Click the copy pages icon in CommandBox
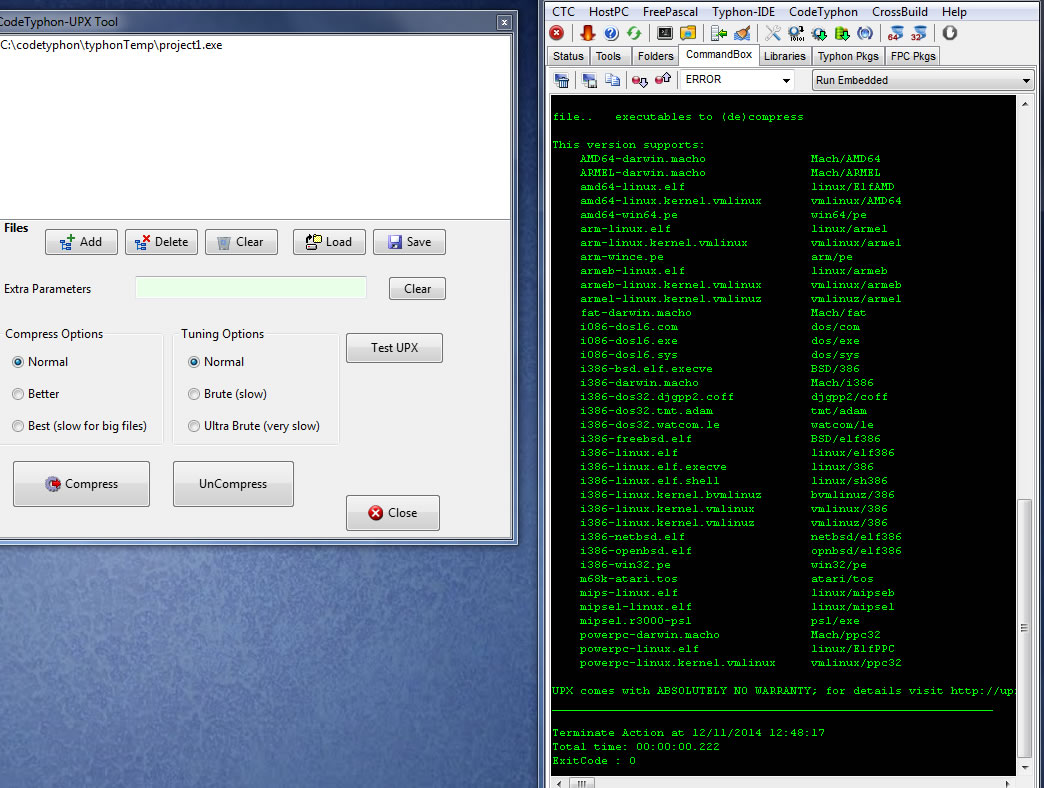 613,81
